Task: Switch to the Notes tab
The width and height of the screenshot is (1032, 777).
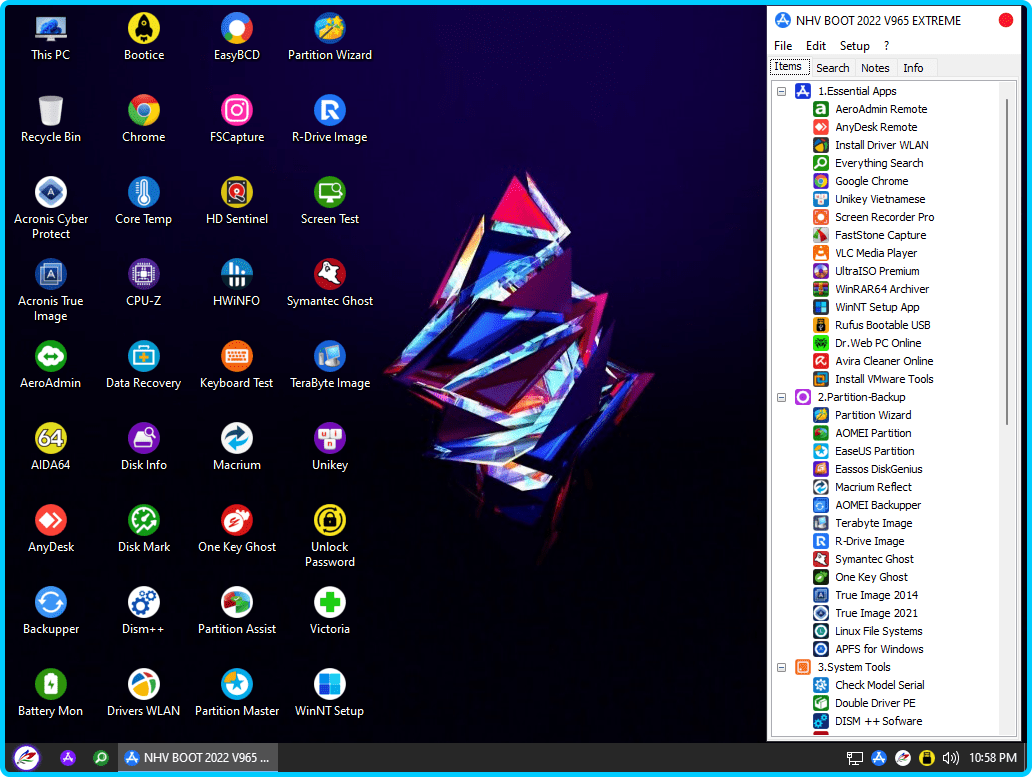Action: [x=875, y=68]
